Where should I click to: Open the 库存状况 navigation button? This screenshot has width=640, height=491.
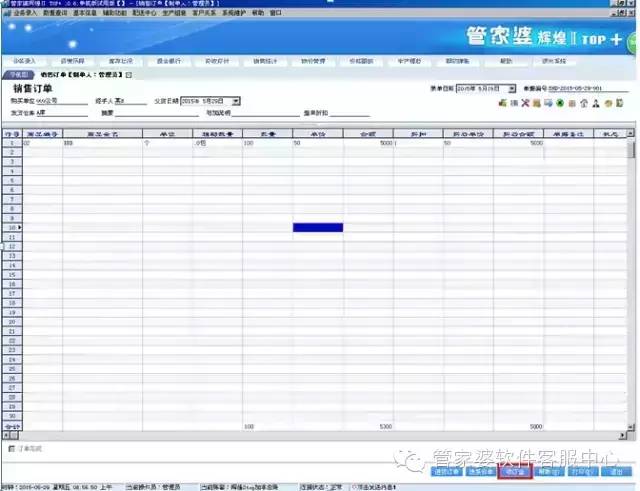point(121,61)
